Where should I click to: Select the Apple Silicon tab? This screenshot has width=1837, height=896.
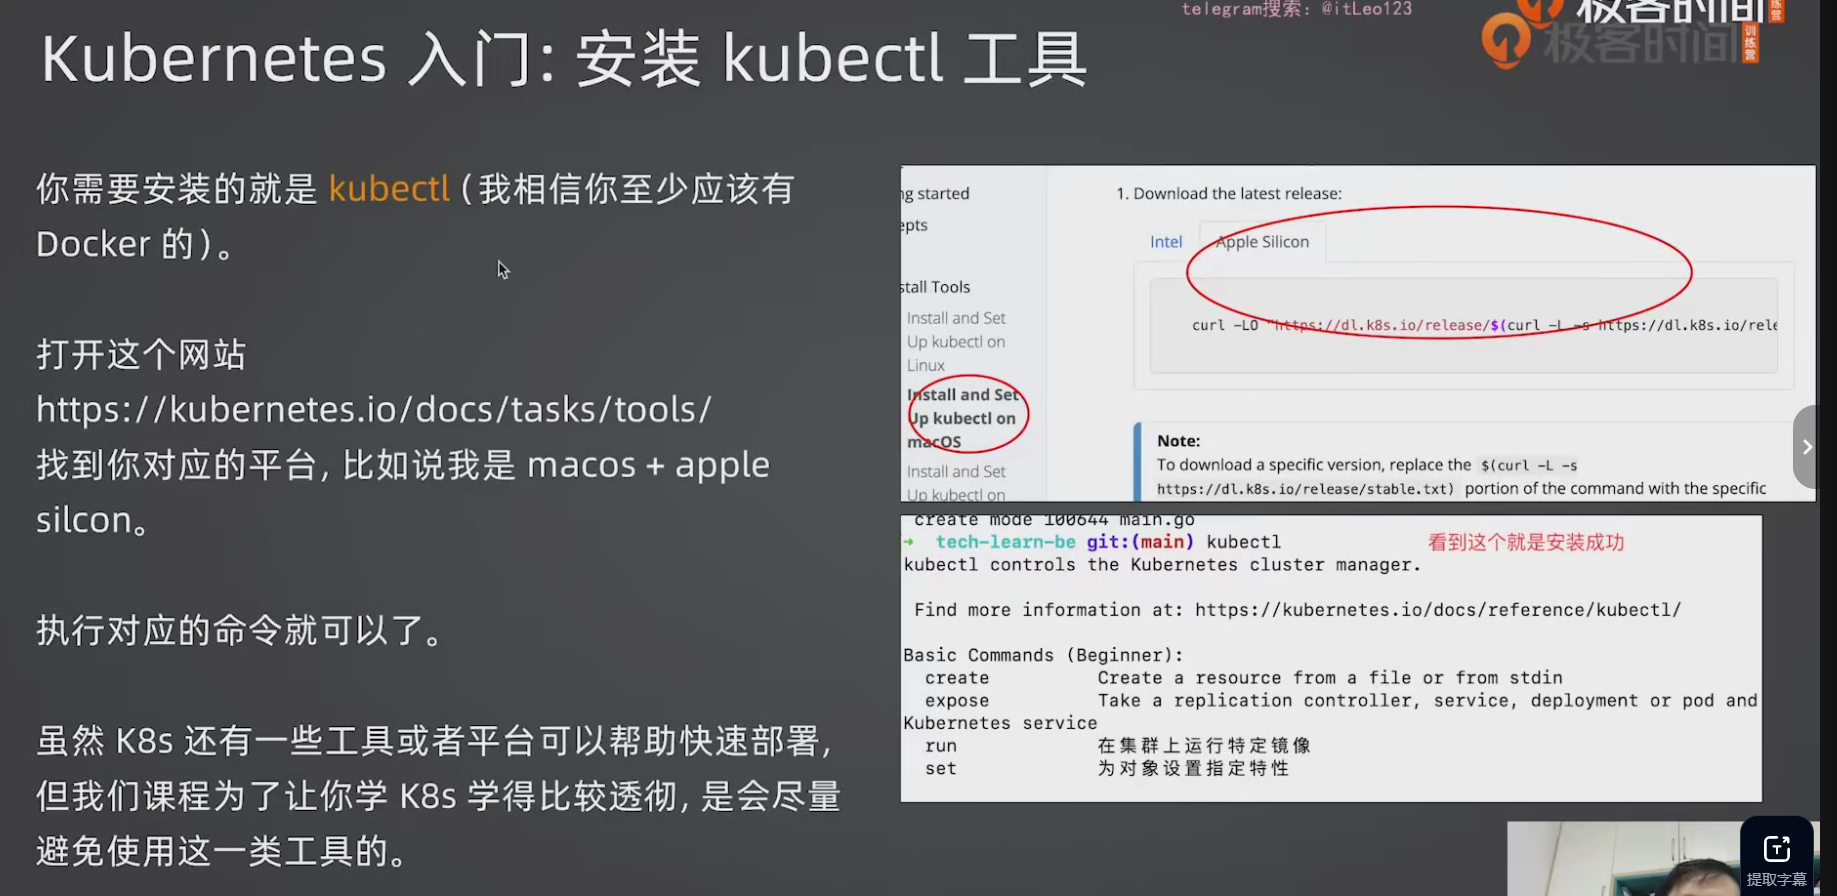pyautogui.click(x=1262, y=242)
